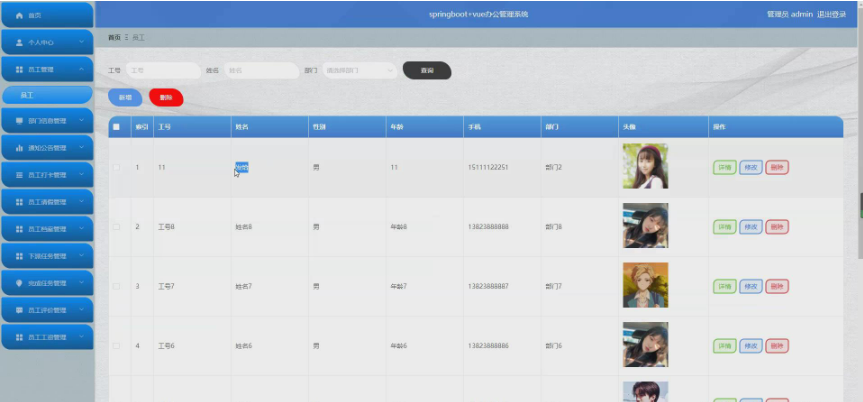Screen dimensions: 863x402
Task: Click the grid icon of 员工工资管理
Action: point(19,336)
